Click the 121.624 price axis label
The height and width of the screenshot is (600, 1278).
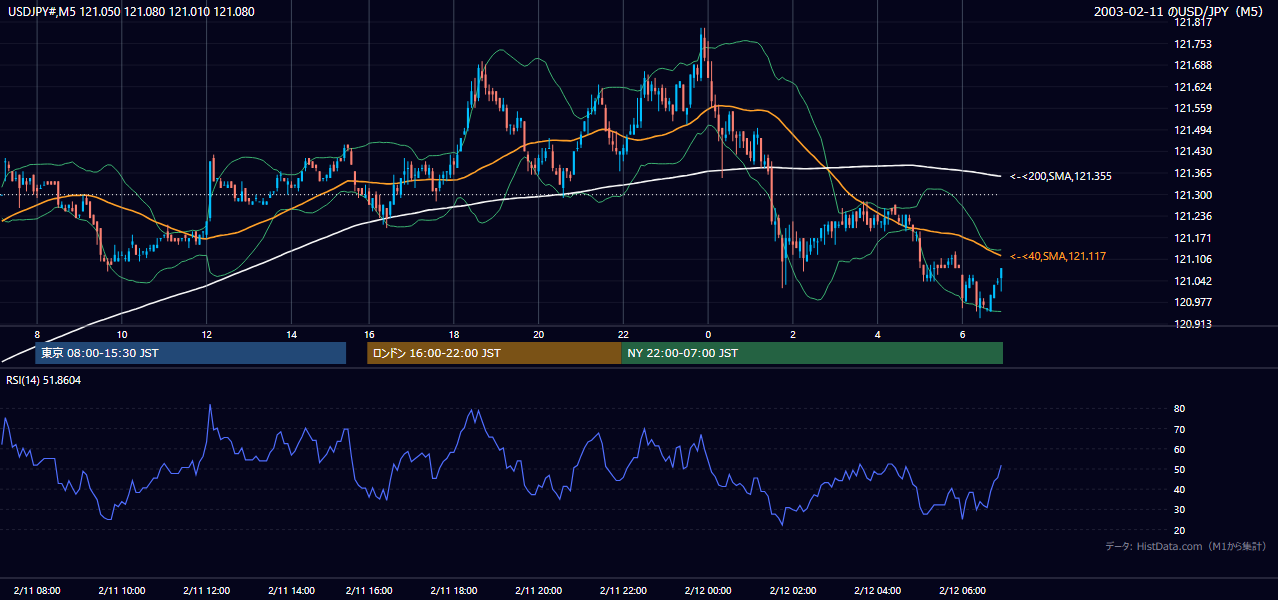click(x=1194, y=87)
